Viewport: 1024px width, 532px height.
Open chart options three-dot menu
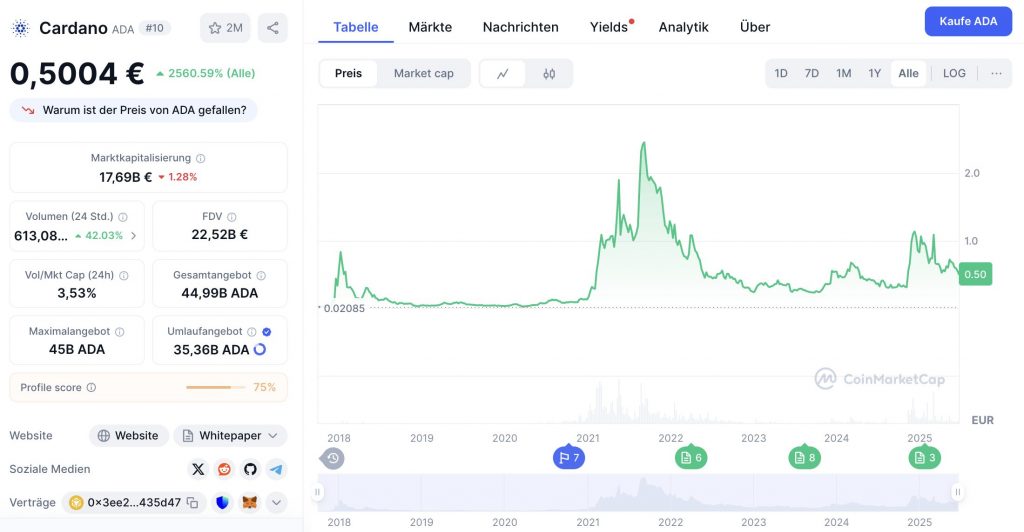click(x=996, y=74)
